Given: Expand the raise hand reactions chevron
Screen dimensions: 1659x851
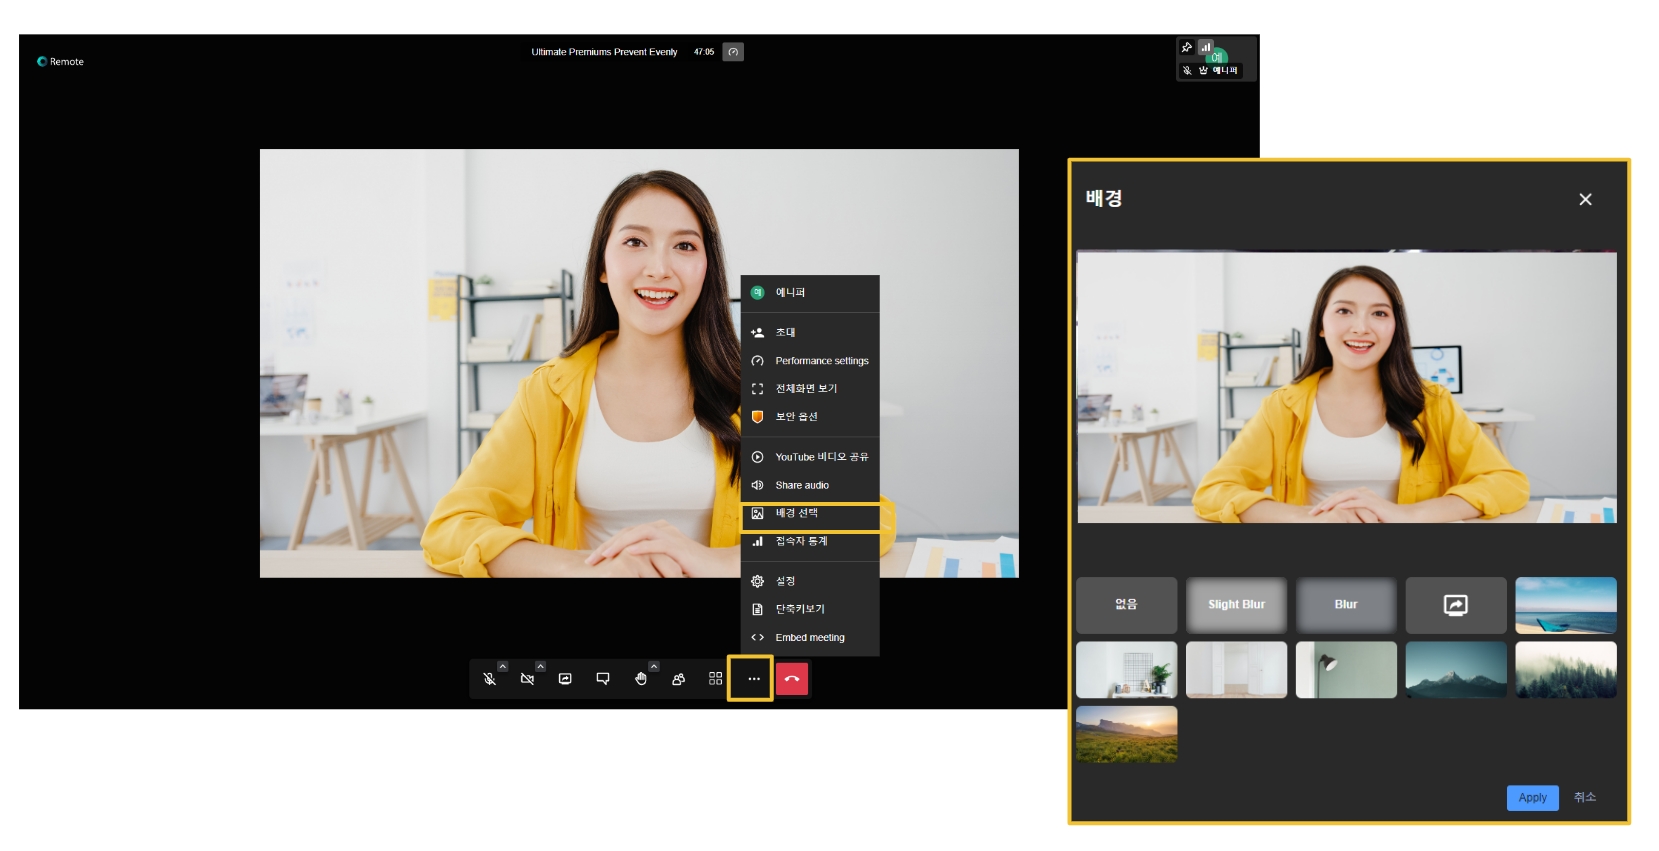Looking at the screenshot, I should pyautogui.click(x=654, y=666).
